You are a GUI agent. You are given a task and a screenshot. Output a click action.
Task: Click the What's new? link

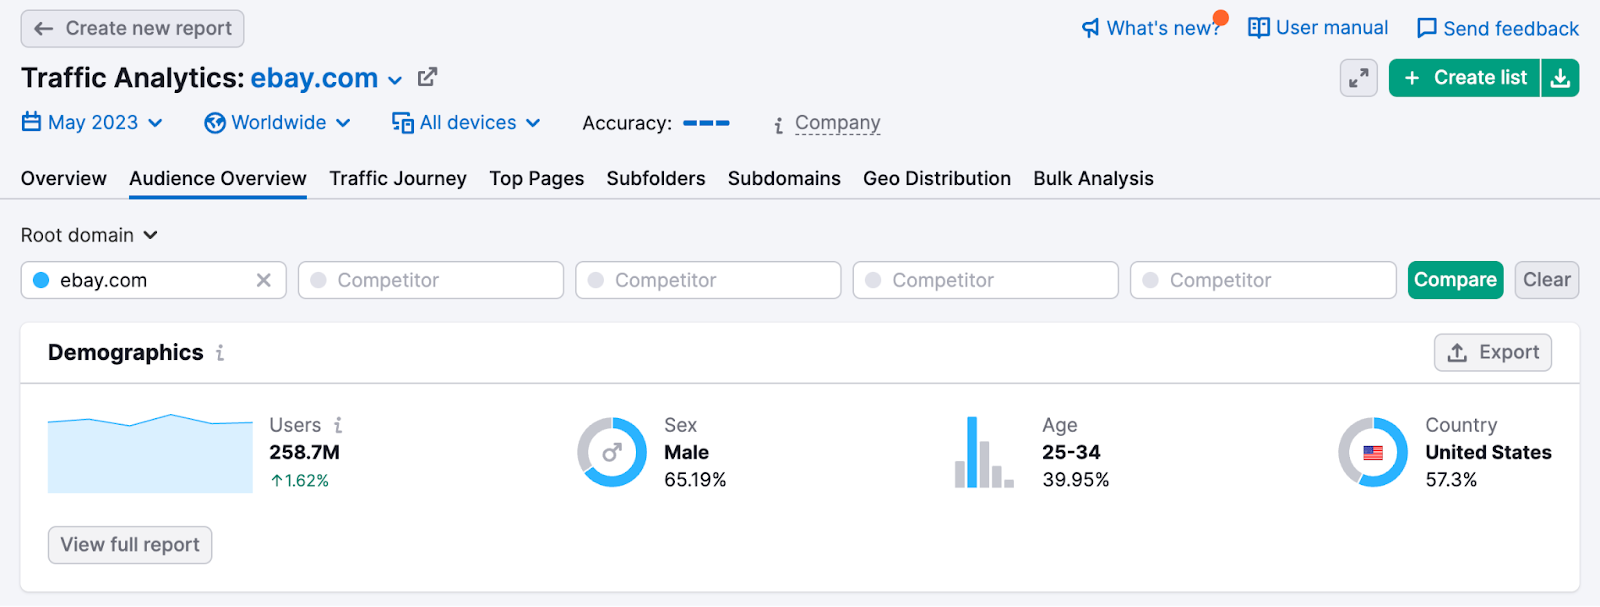(1164, 28)
